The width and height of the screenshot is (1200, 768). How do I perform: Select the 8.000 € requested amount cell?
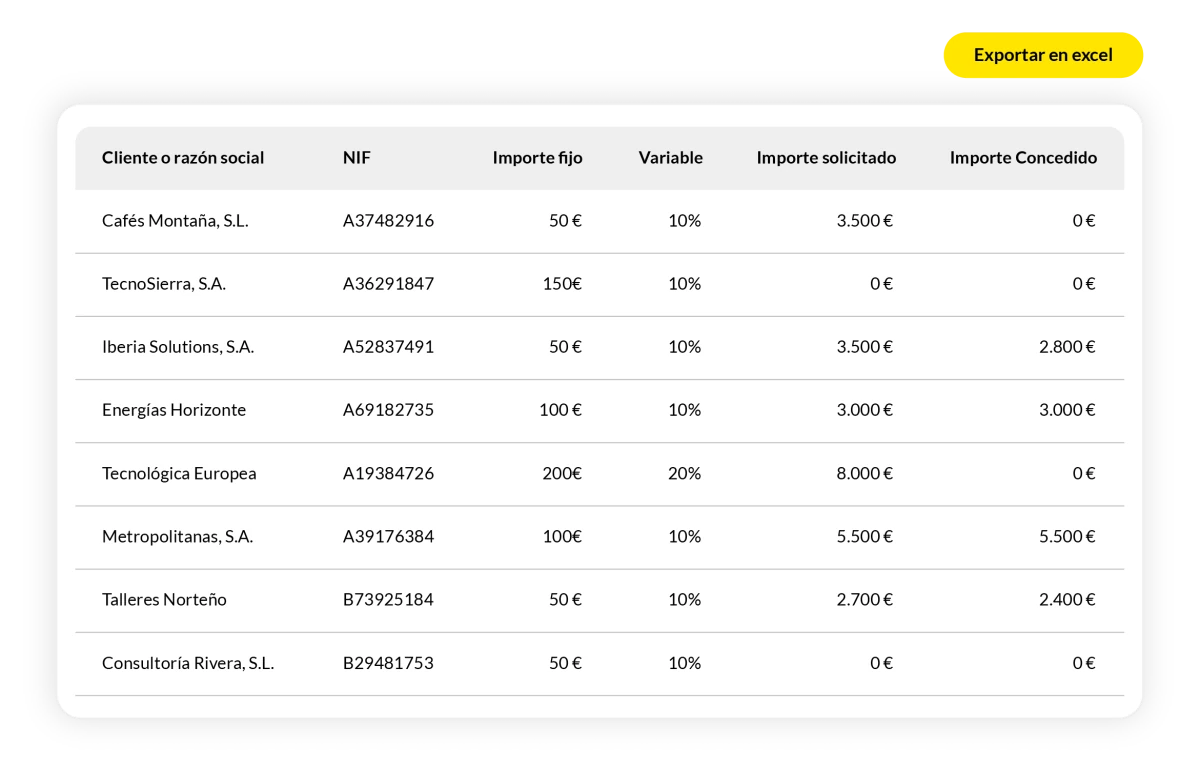point(864,473)
